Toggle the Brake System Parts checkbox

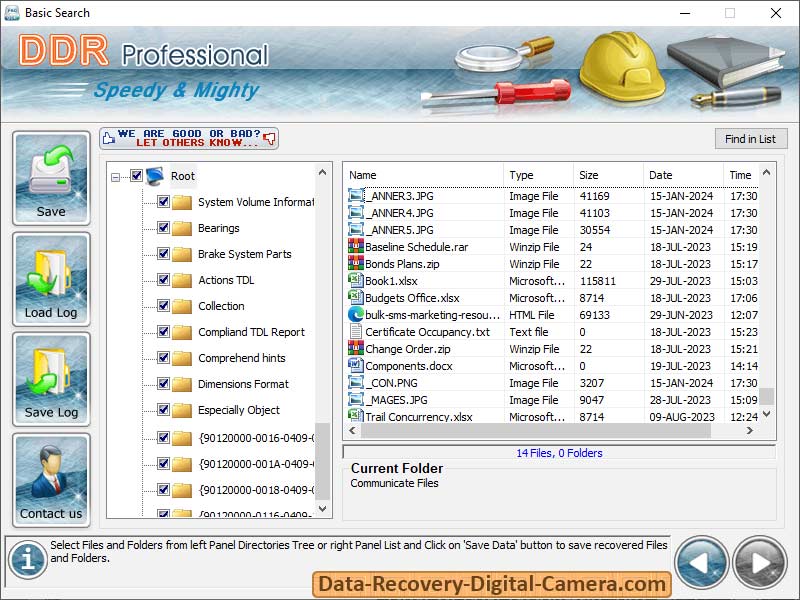163,254
